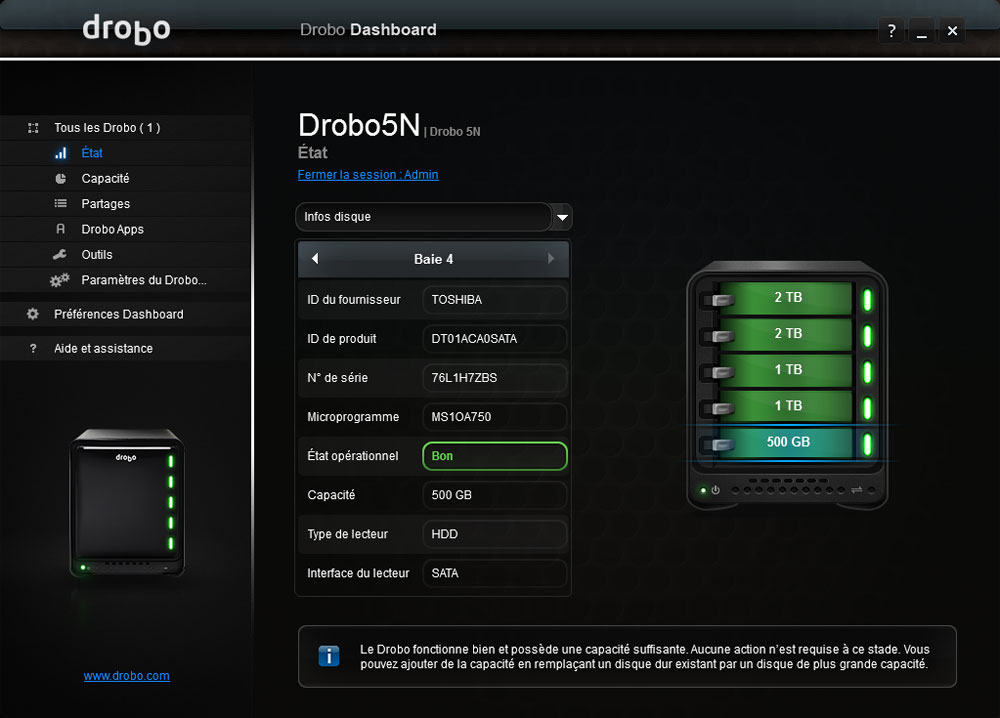The height and width of the screenshot is (718, 1000).
Task: Click Fermer la session : Admin link
Action: (368, 175)
